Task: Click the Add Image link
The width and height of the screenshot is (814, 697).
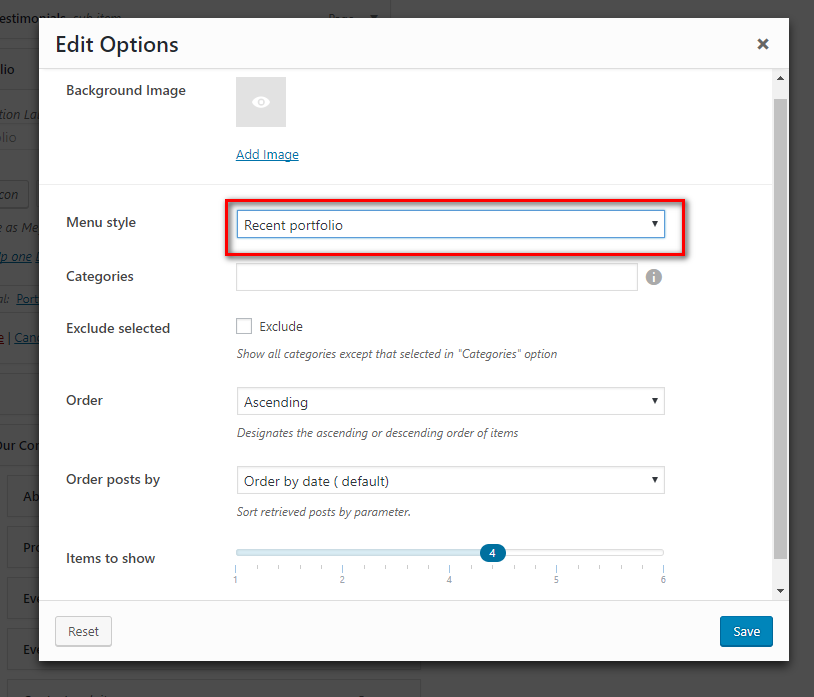Action: click(267, 154)
